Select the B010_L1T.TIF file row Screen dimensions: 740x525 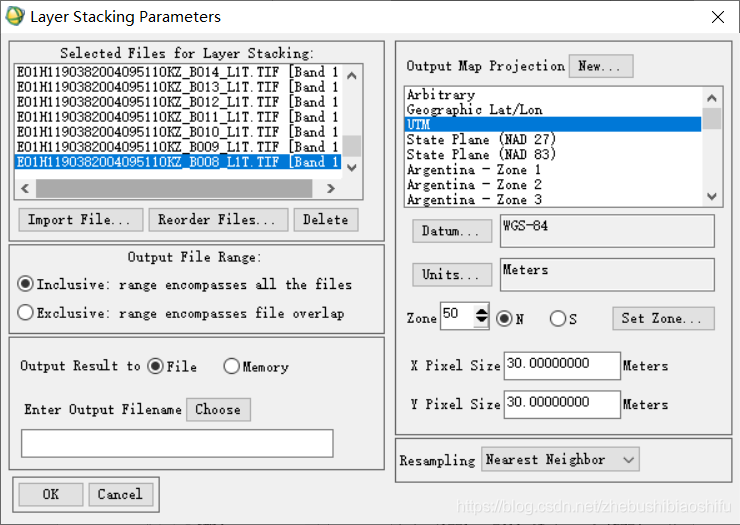[x=178, y=132]
